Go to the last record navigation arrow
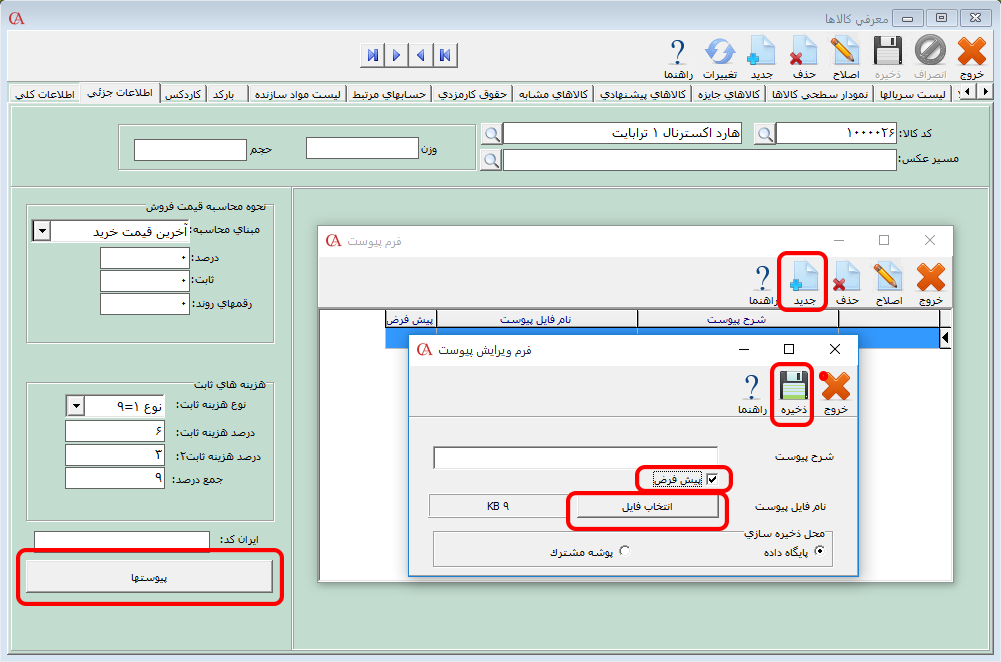Image resolution: width=1001 pixels, height=662 pixels. (x=372, y=56)
